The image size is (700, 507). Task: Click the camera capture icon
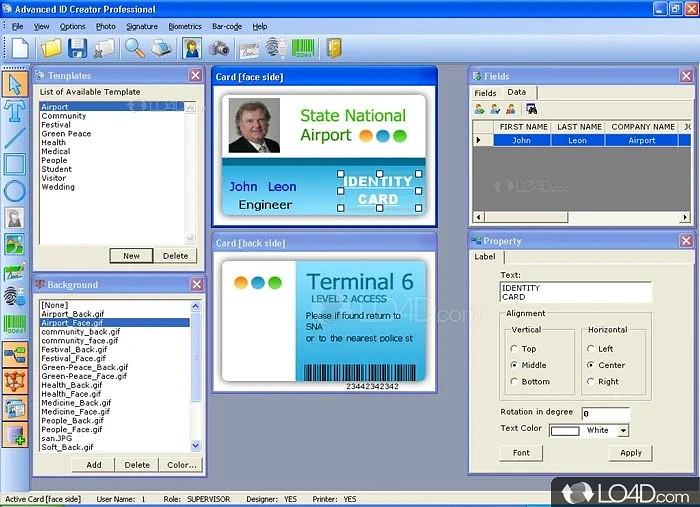pos(219,48)
